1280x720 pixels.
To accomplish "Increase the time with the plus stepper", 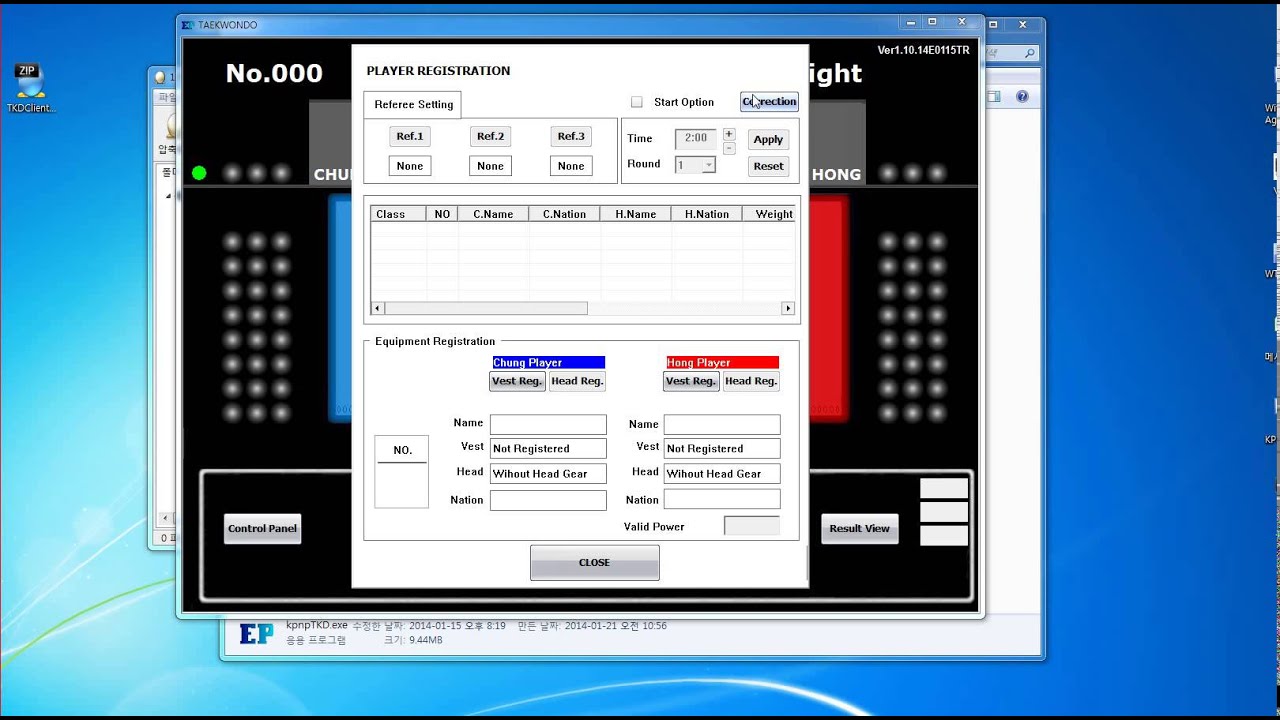I will pyautogui.click(x=728, y=134).
